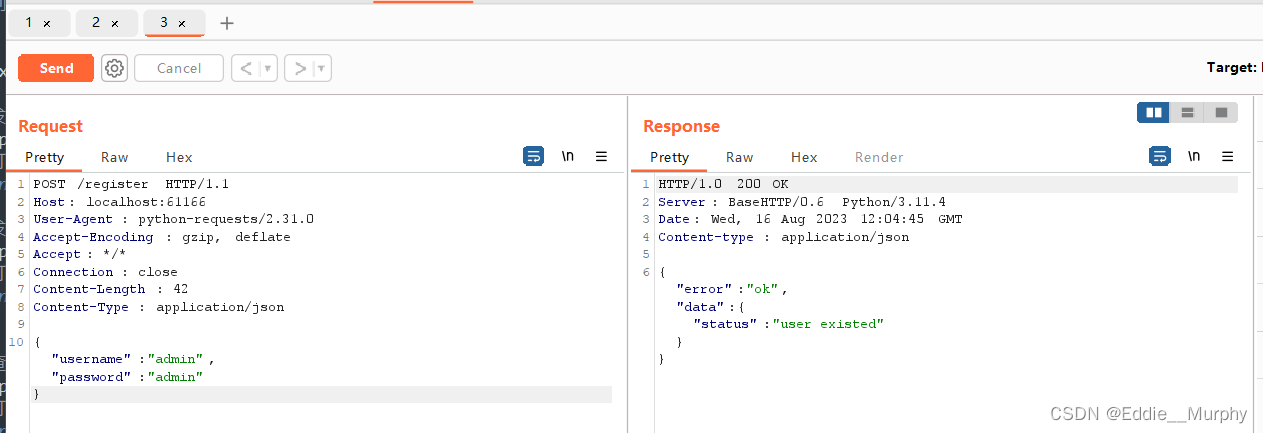Viewport: 1263px width, 433px height.
Task: Click the Send button
Action: click(56, 68)
